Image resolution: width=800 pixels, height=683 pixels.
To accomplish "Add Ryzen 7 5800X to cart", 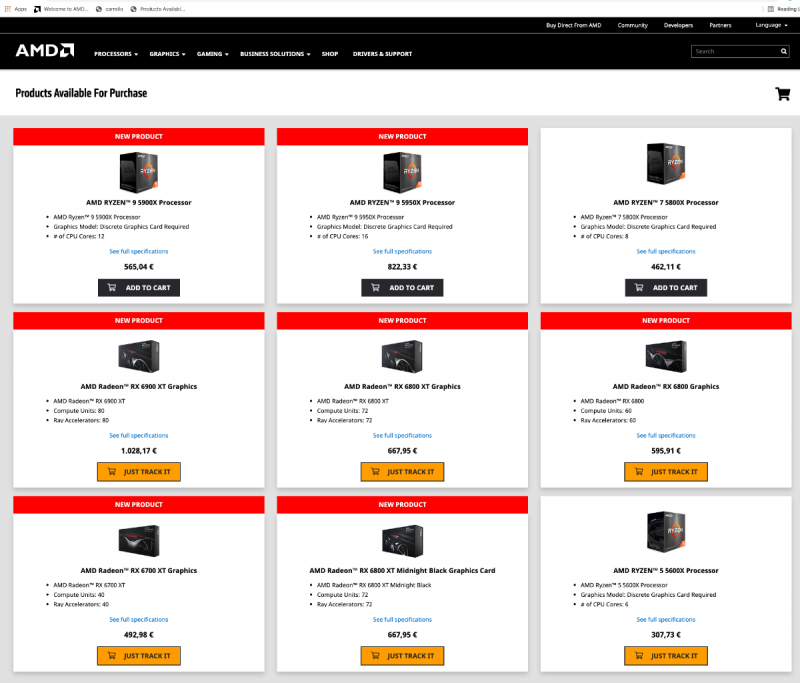I will [x=666, y=288].
